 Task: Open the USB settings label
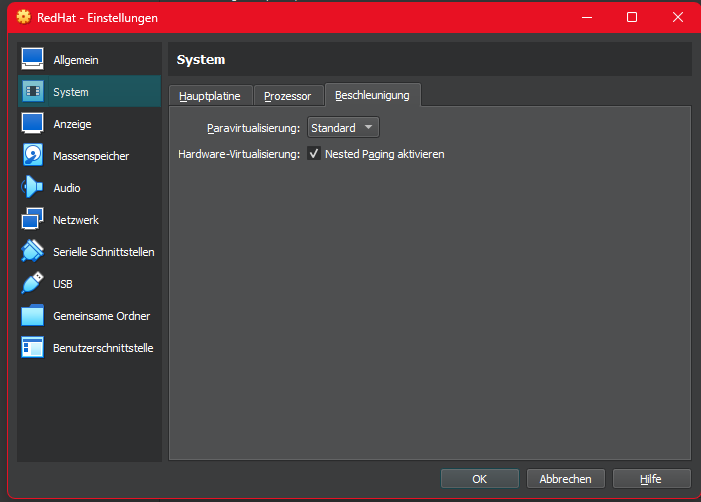tap(63, 284)
